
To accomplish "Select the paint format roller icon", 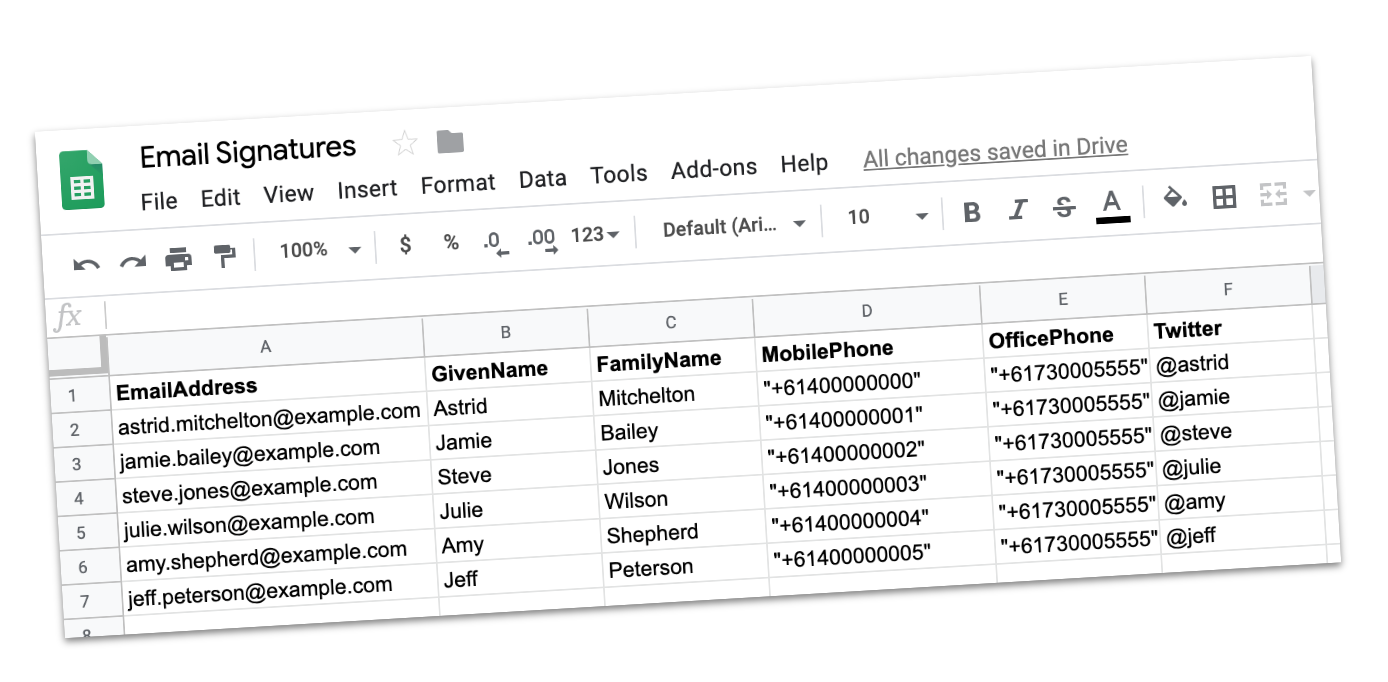I will [x=225, y=257].
